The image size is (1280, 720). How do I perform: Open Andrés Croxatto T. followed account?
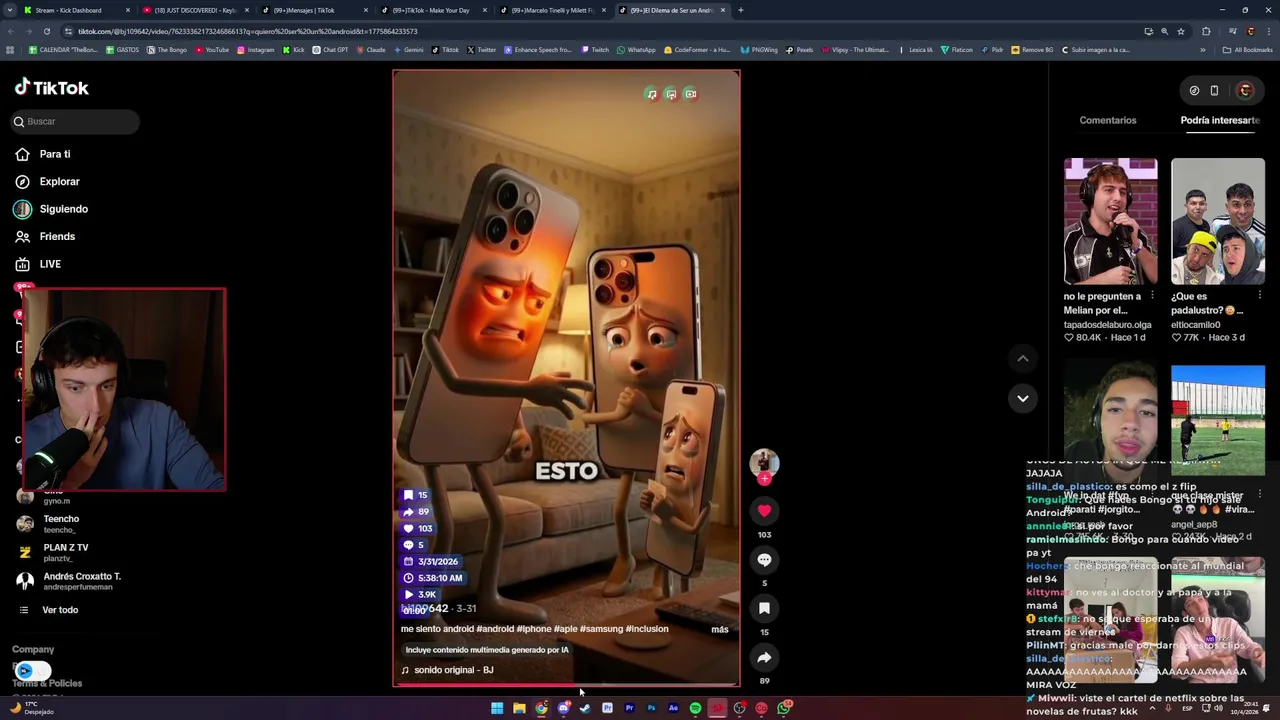point(80,581)
